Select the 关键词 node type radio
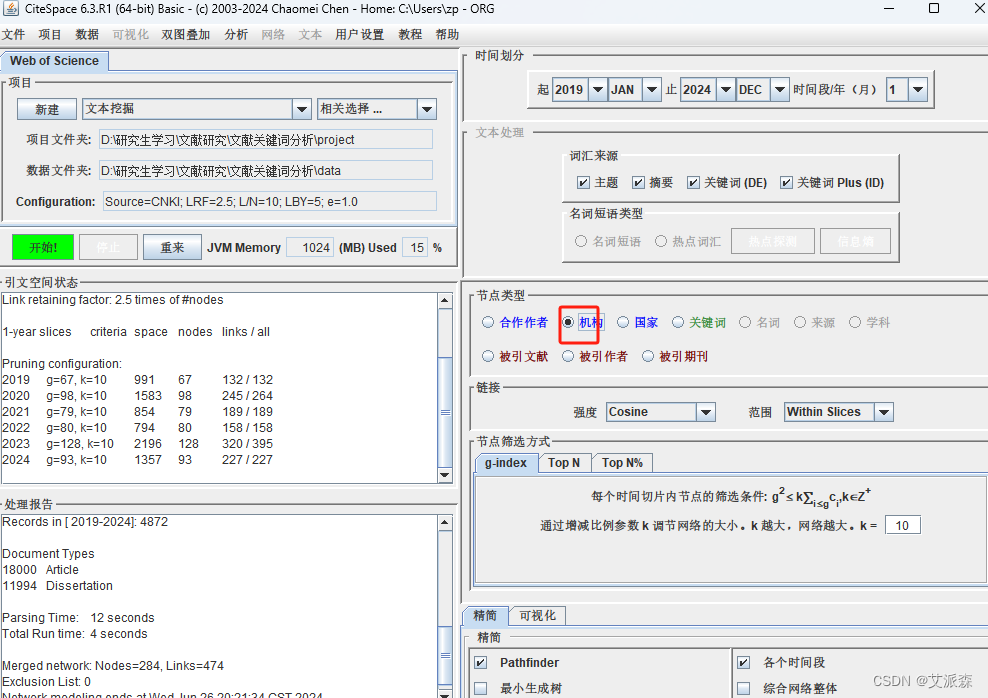 [677, 323]
